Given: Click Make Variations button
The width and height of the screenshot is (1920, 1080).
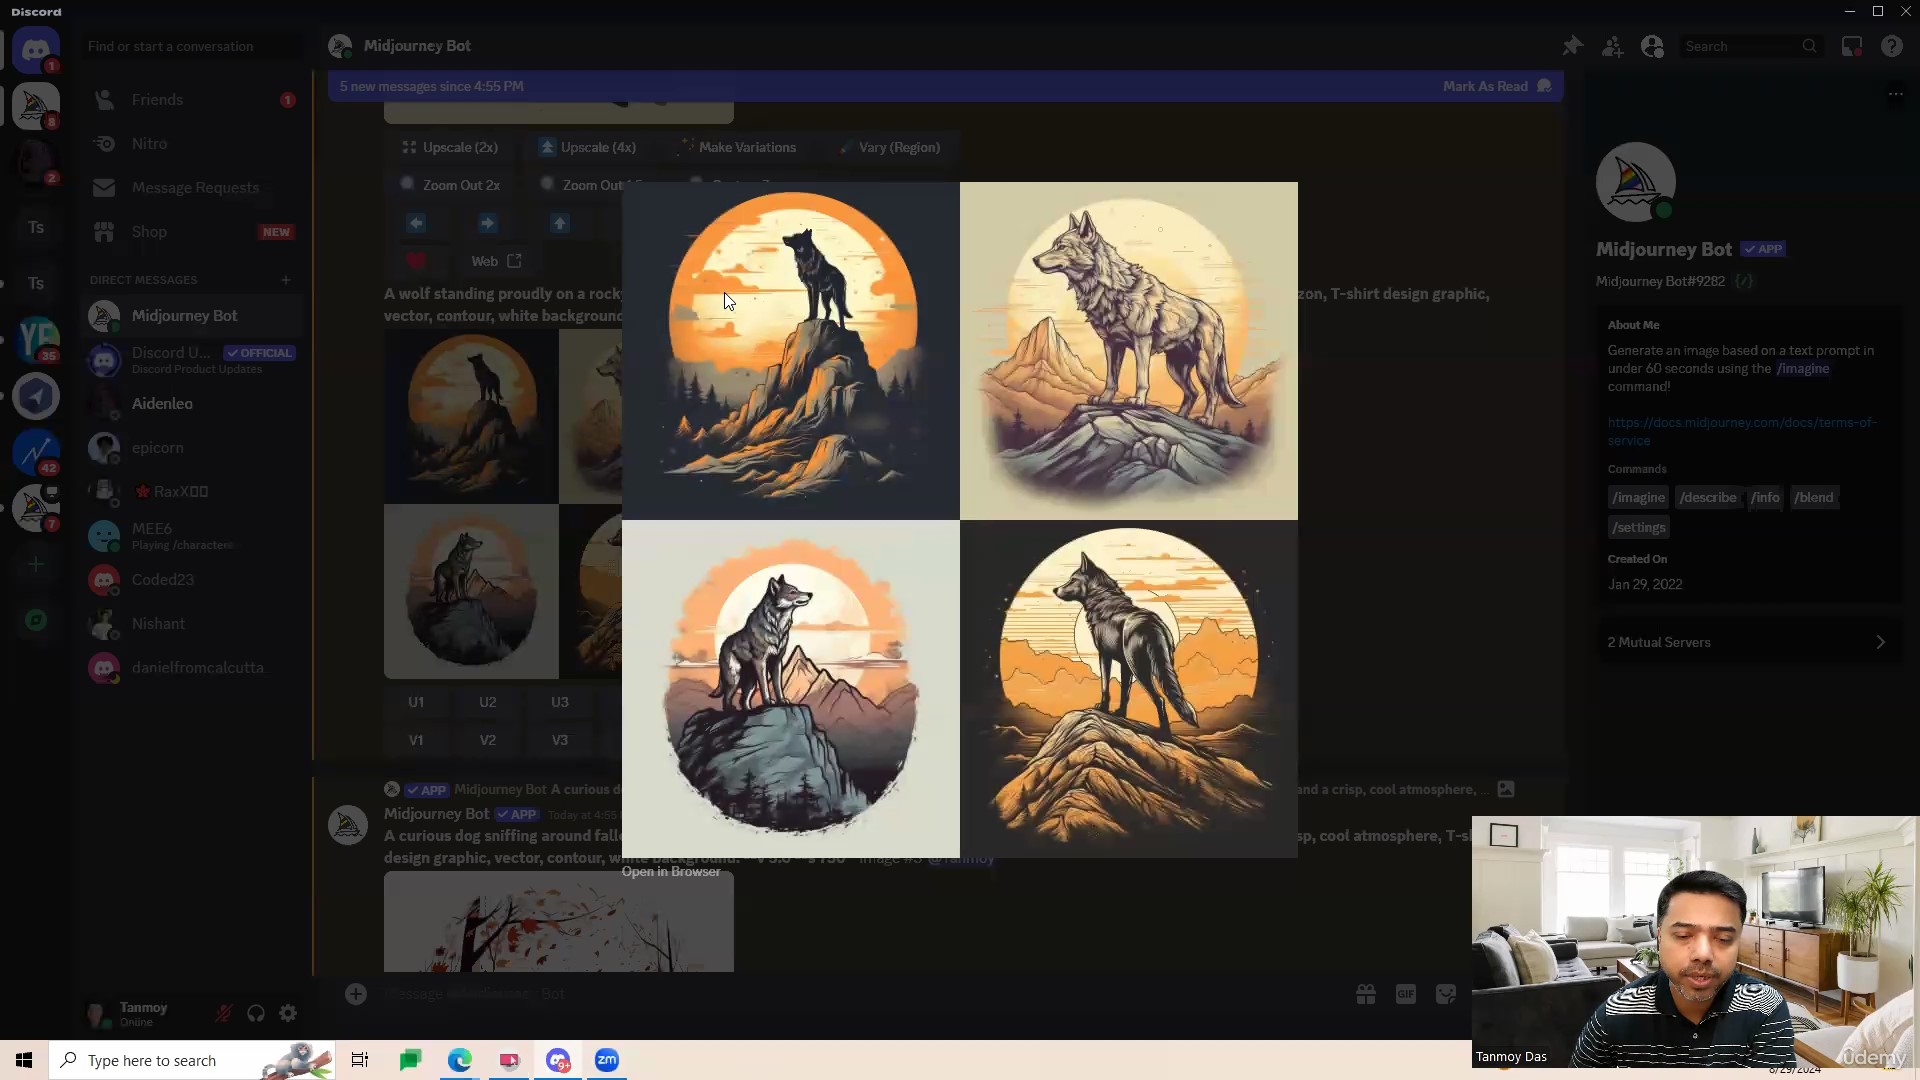Looking at the screenshot, I should coord(738,147).
